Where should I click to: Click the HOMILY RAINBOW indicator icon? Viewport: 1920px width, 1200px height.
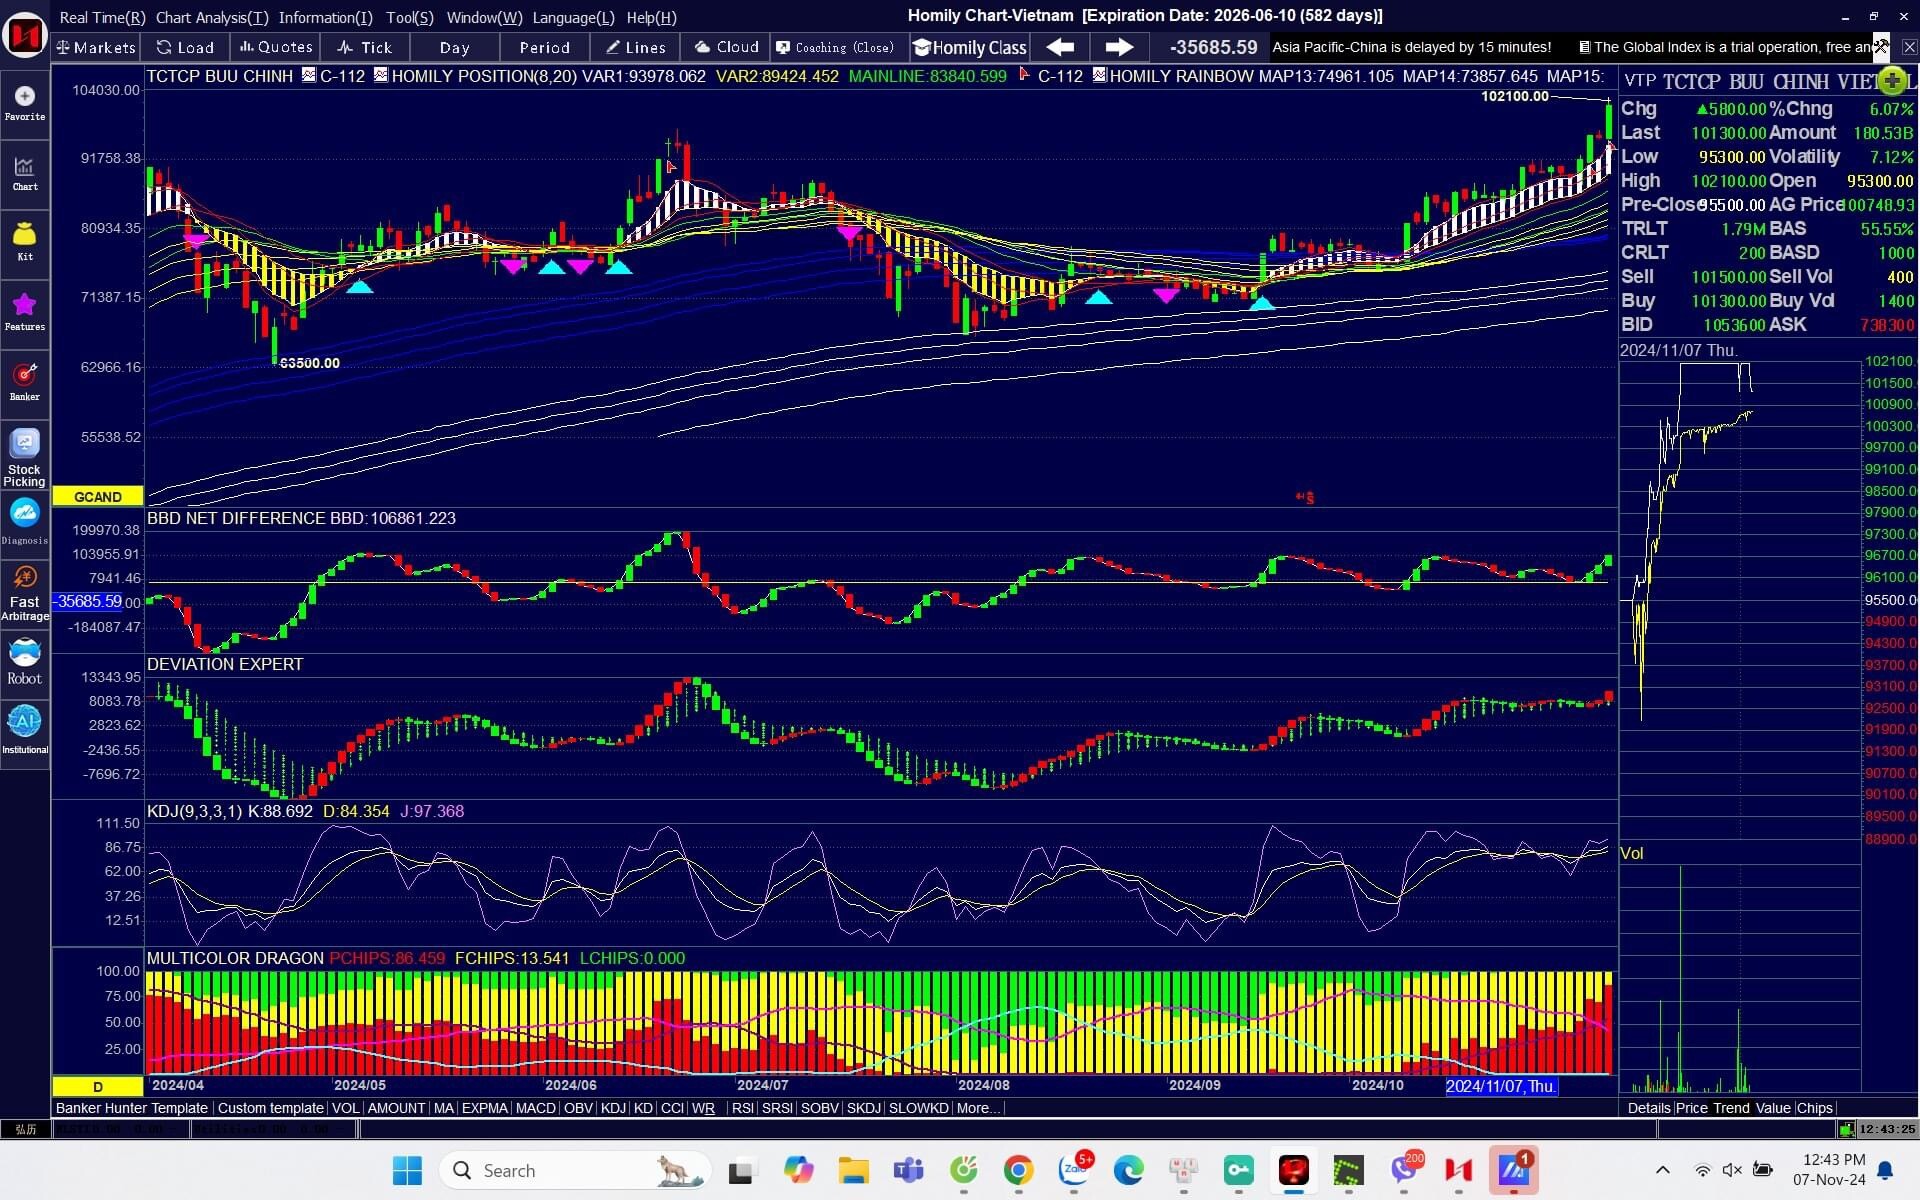(1099, 75)
